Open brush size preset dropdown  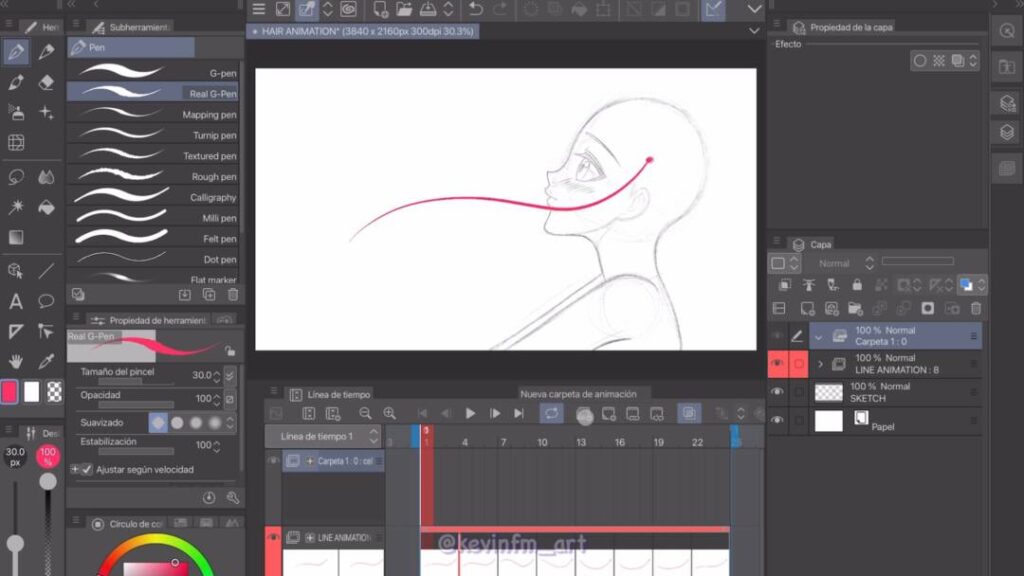click(229, 376)
